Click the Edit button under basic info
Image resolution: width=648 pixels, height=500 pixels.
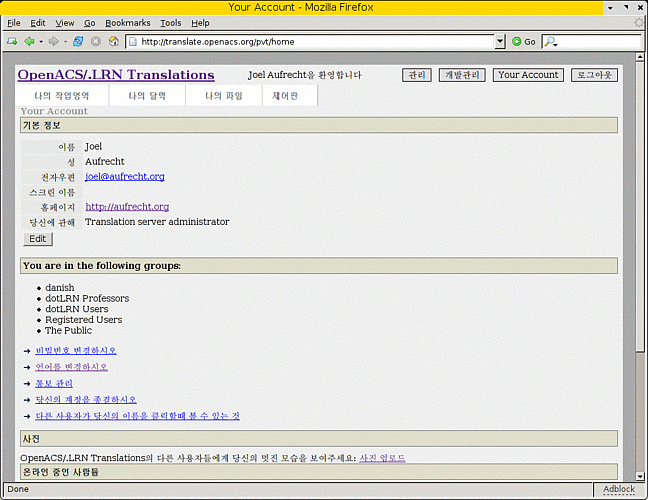pos(37,239)
